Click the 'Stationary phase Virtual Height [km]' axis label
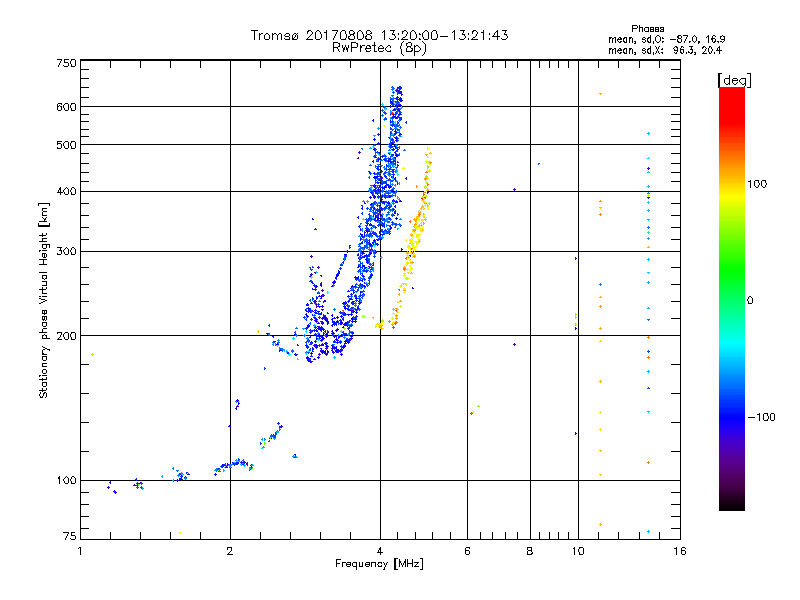This screenshot has width=800, height=600. pyautogui.click(x=44, y=300)
